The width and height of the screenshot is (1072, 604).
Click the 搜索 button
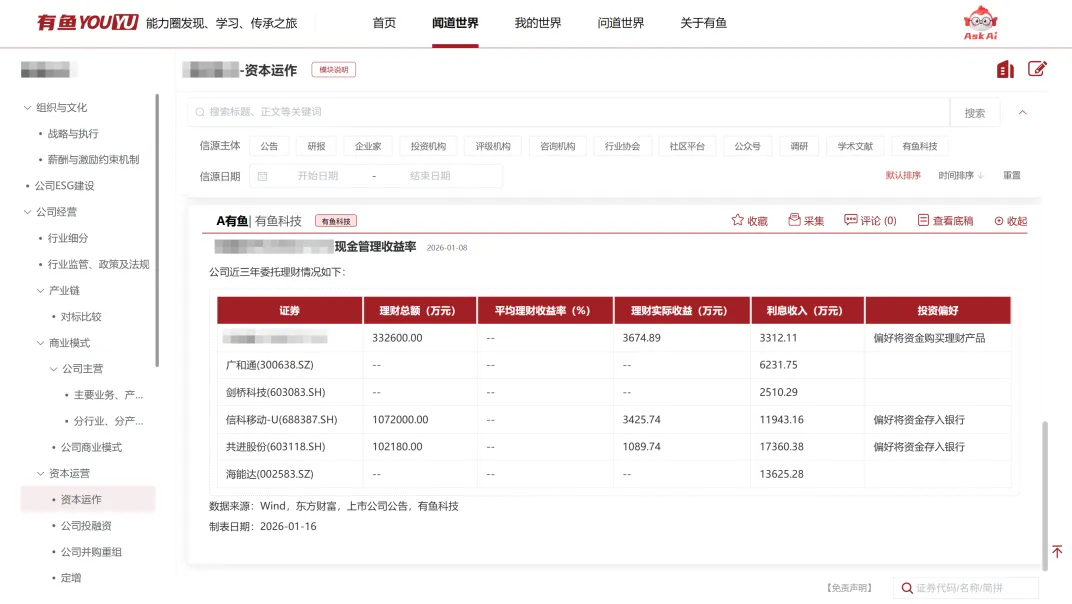click(x=975, y=113)
